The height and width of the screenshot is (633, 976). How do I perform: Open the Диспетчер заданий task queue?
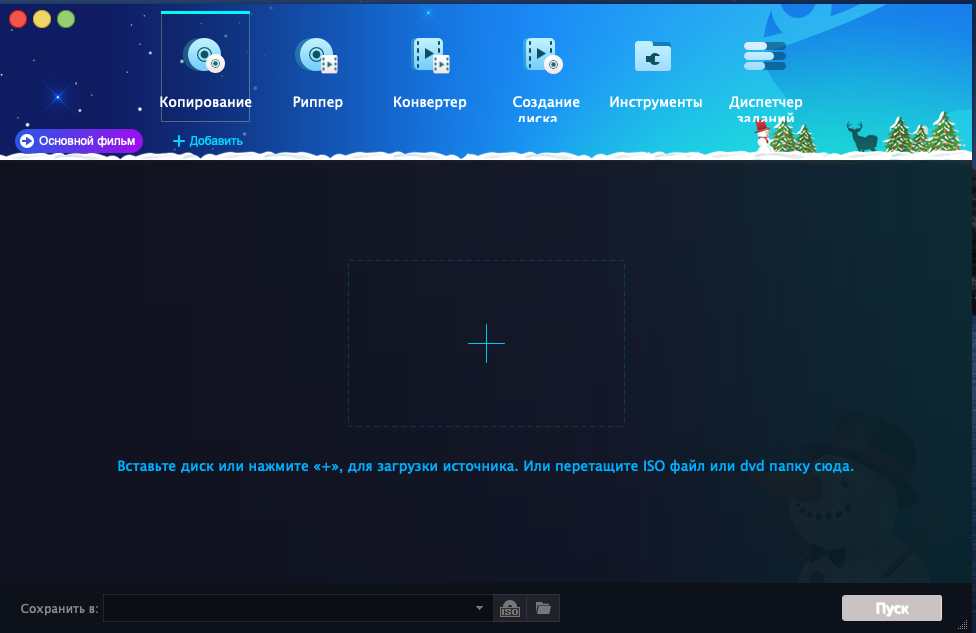click(x=765, y=56)
